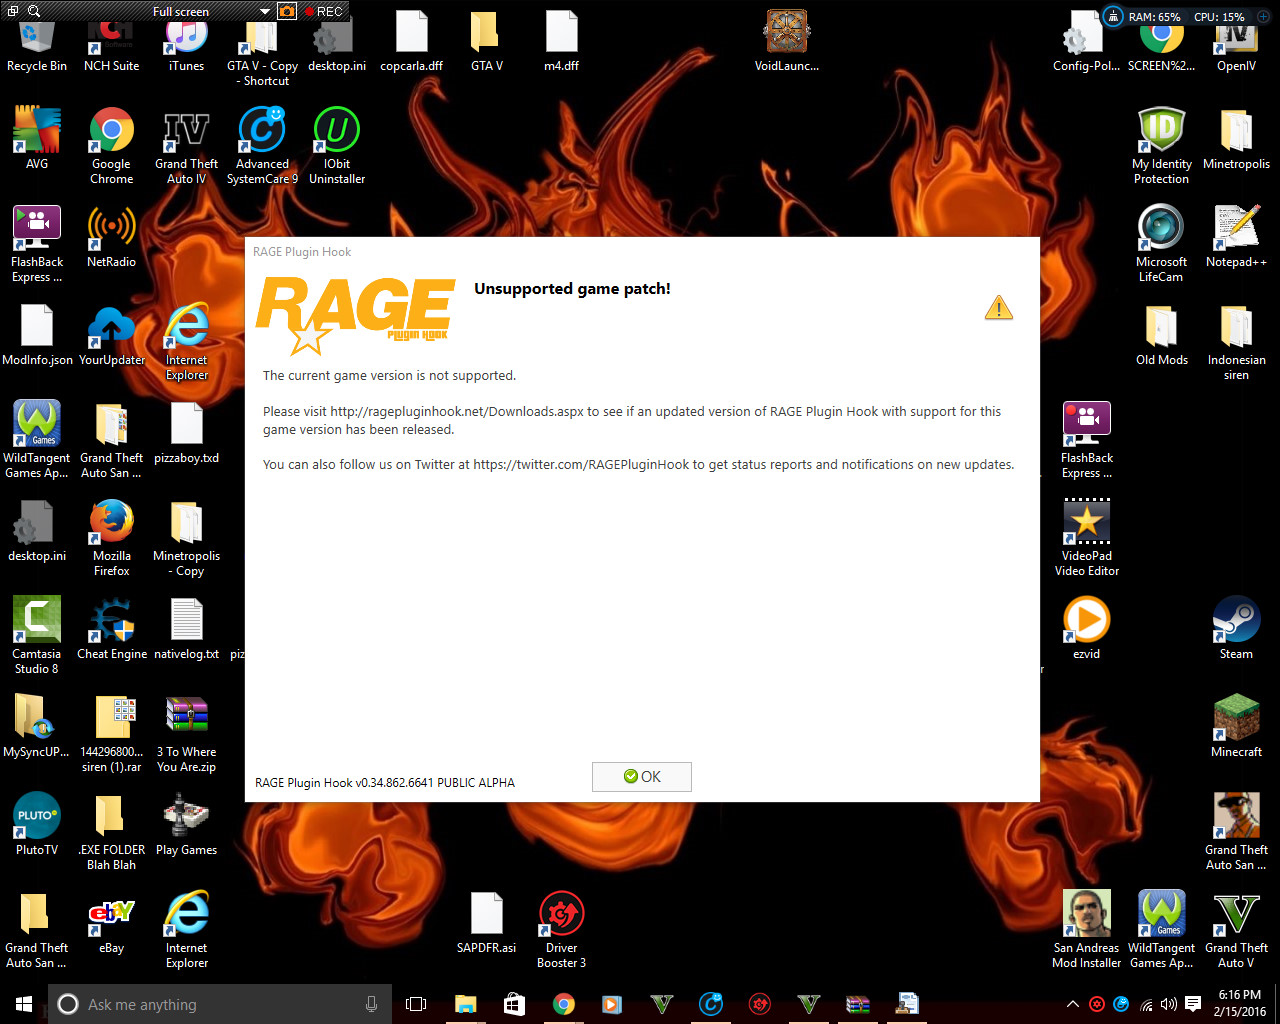Select the Google Chrome desktop shortcut
This screenshot has height=1024, width=1280.
tap(111, 147)
